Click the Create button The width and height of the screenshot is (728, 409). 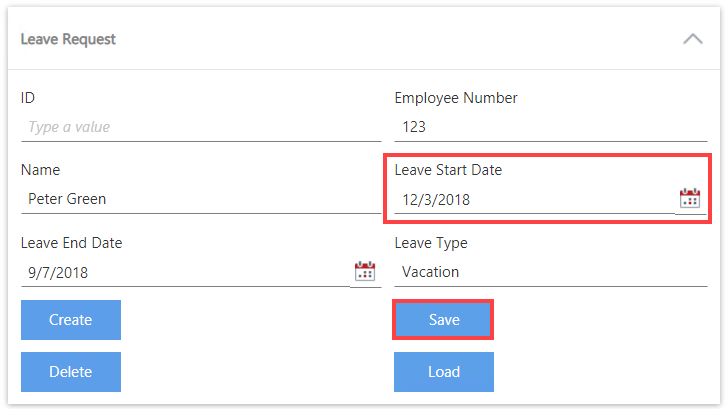71,320
